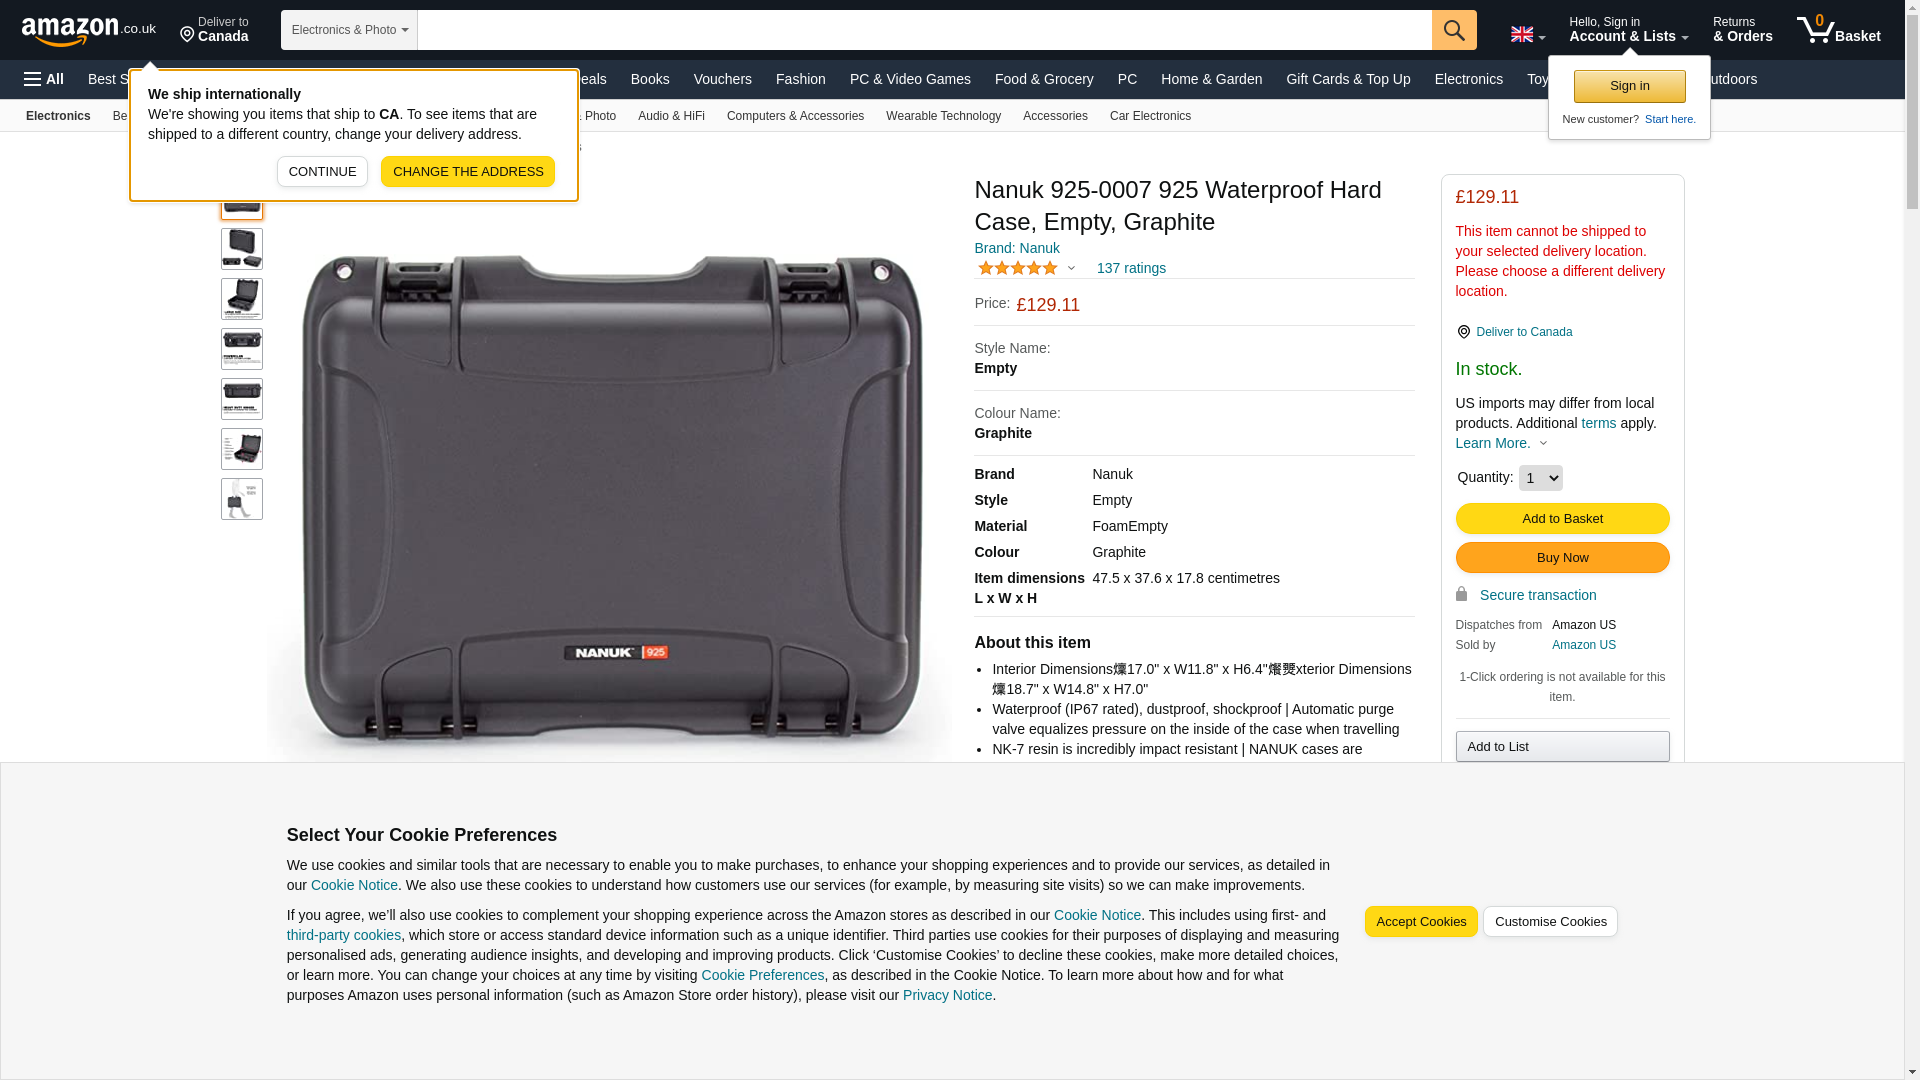
Task: Click inside the search input field
Action: [x=924, y=30]
